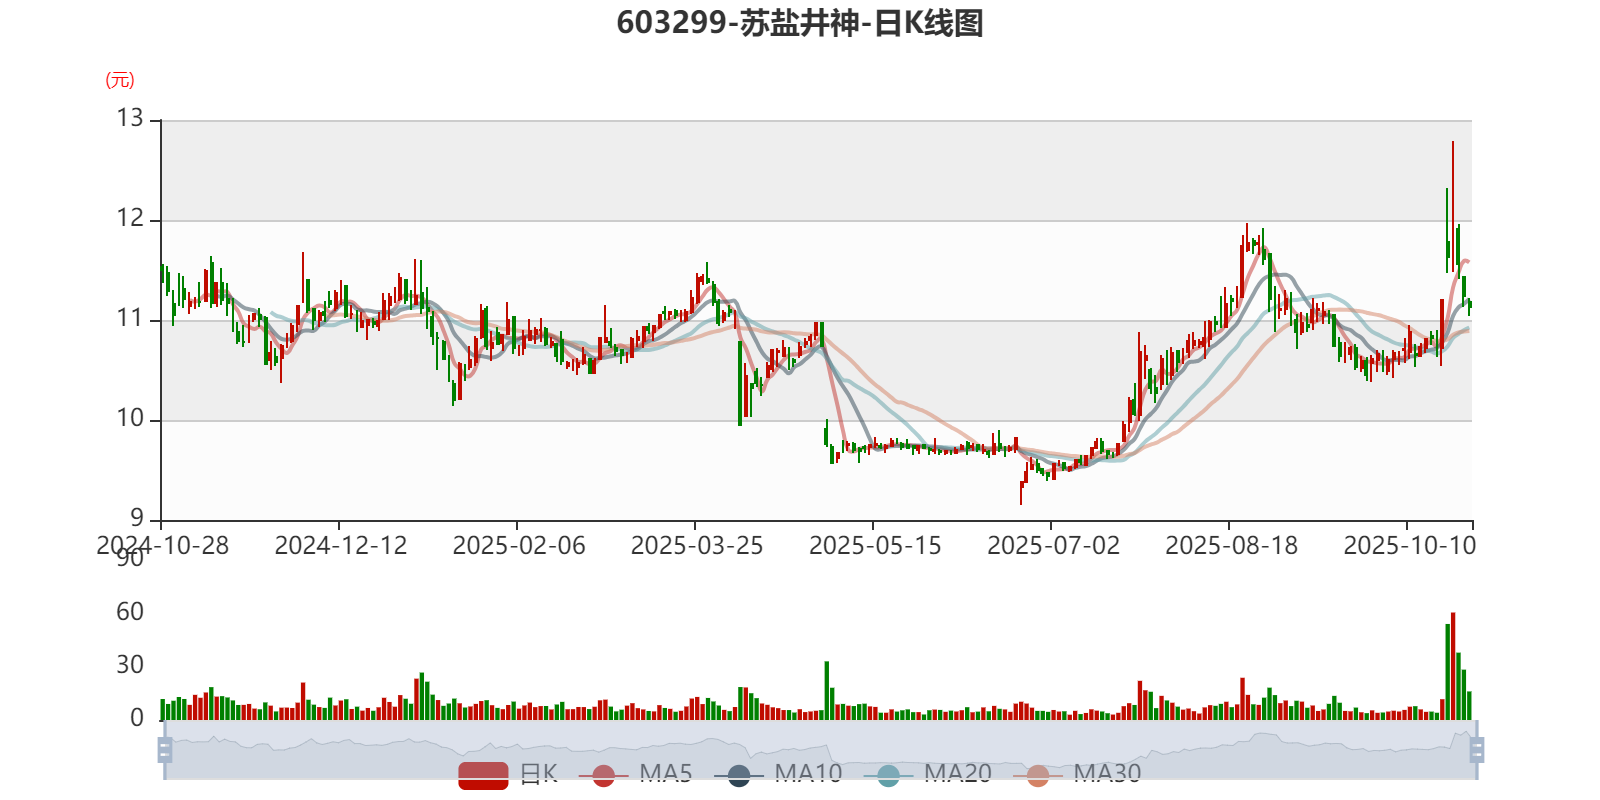Viewport: 1600px width, 800px height.
Task: Click the left handle of the zoom slider
Action: [165, 750]
